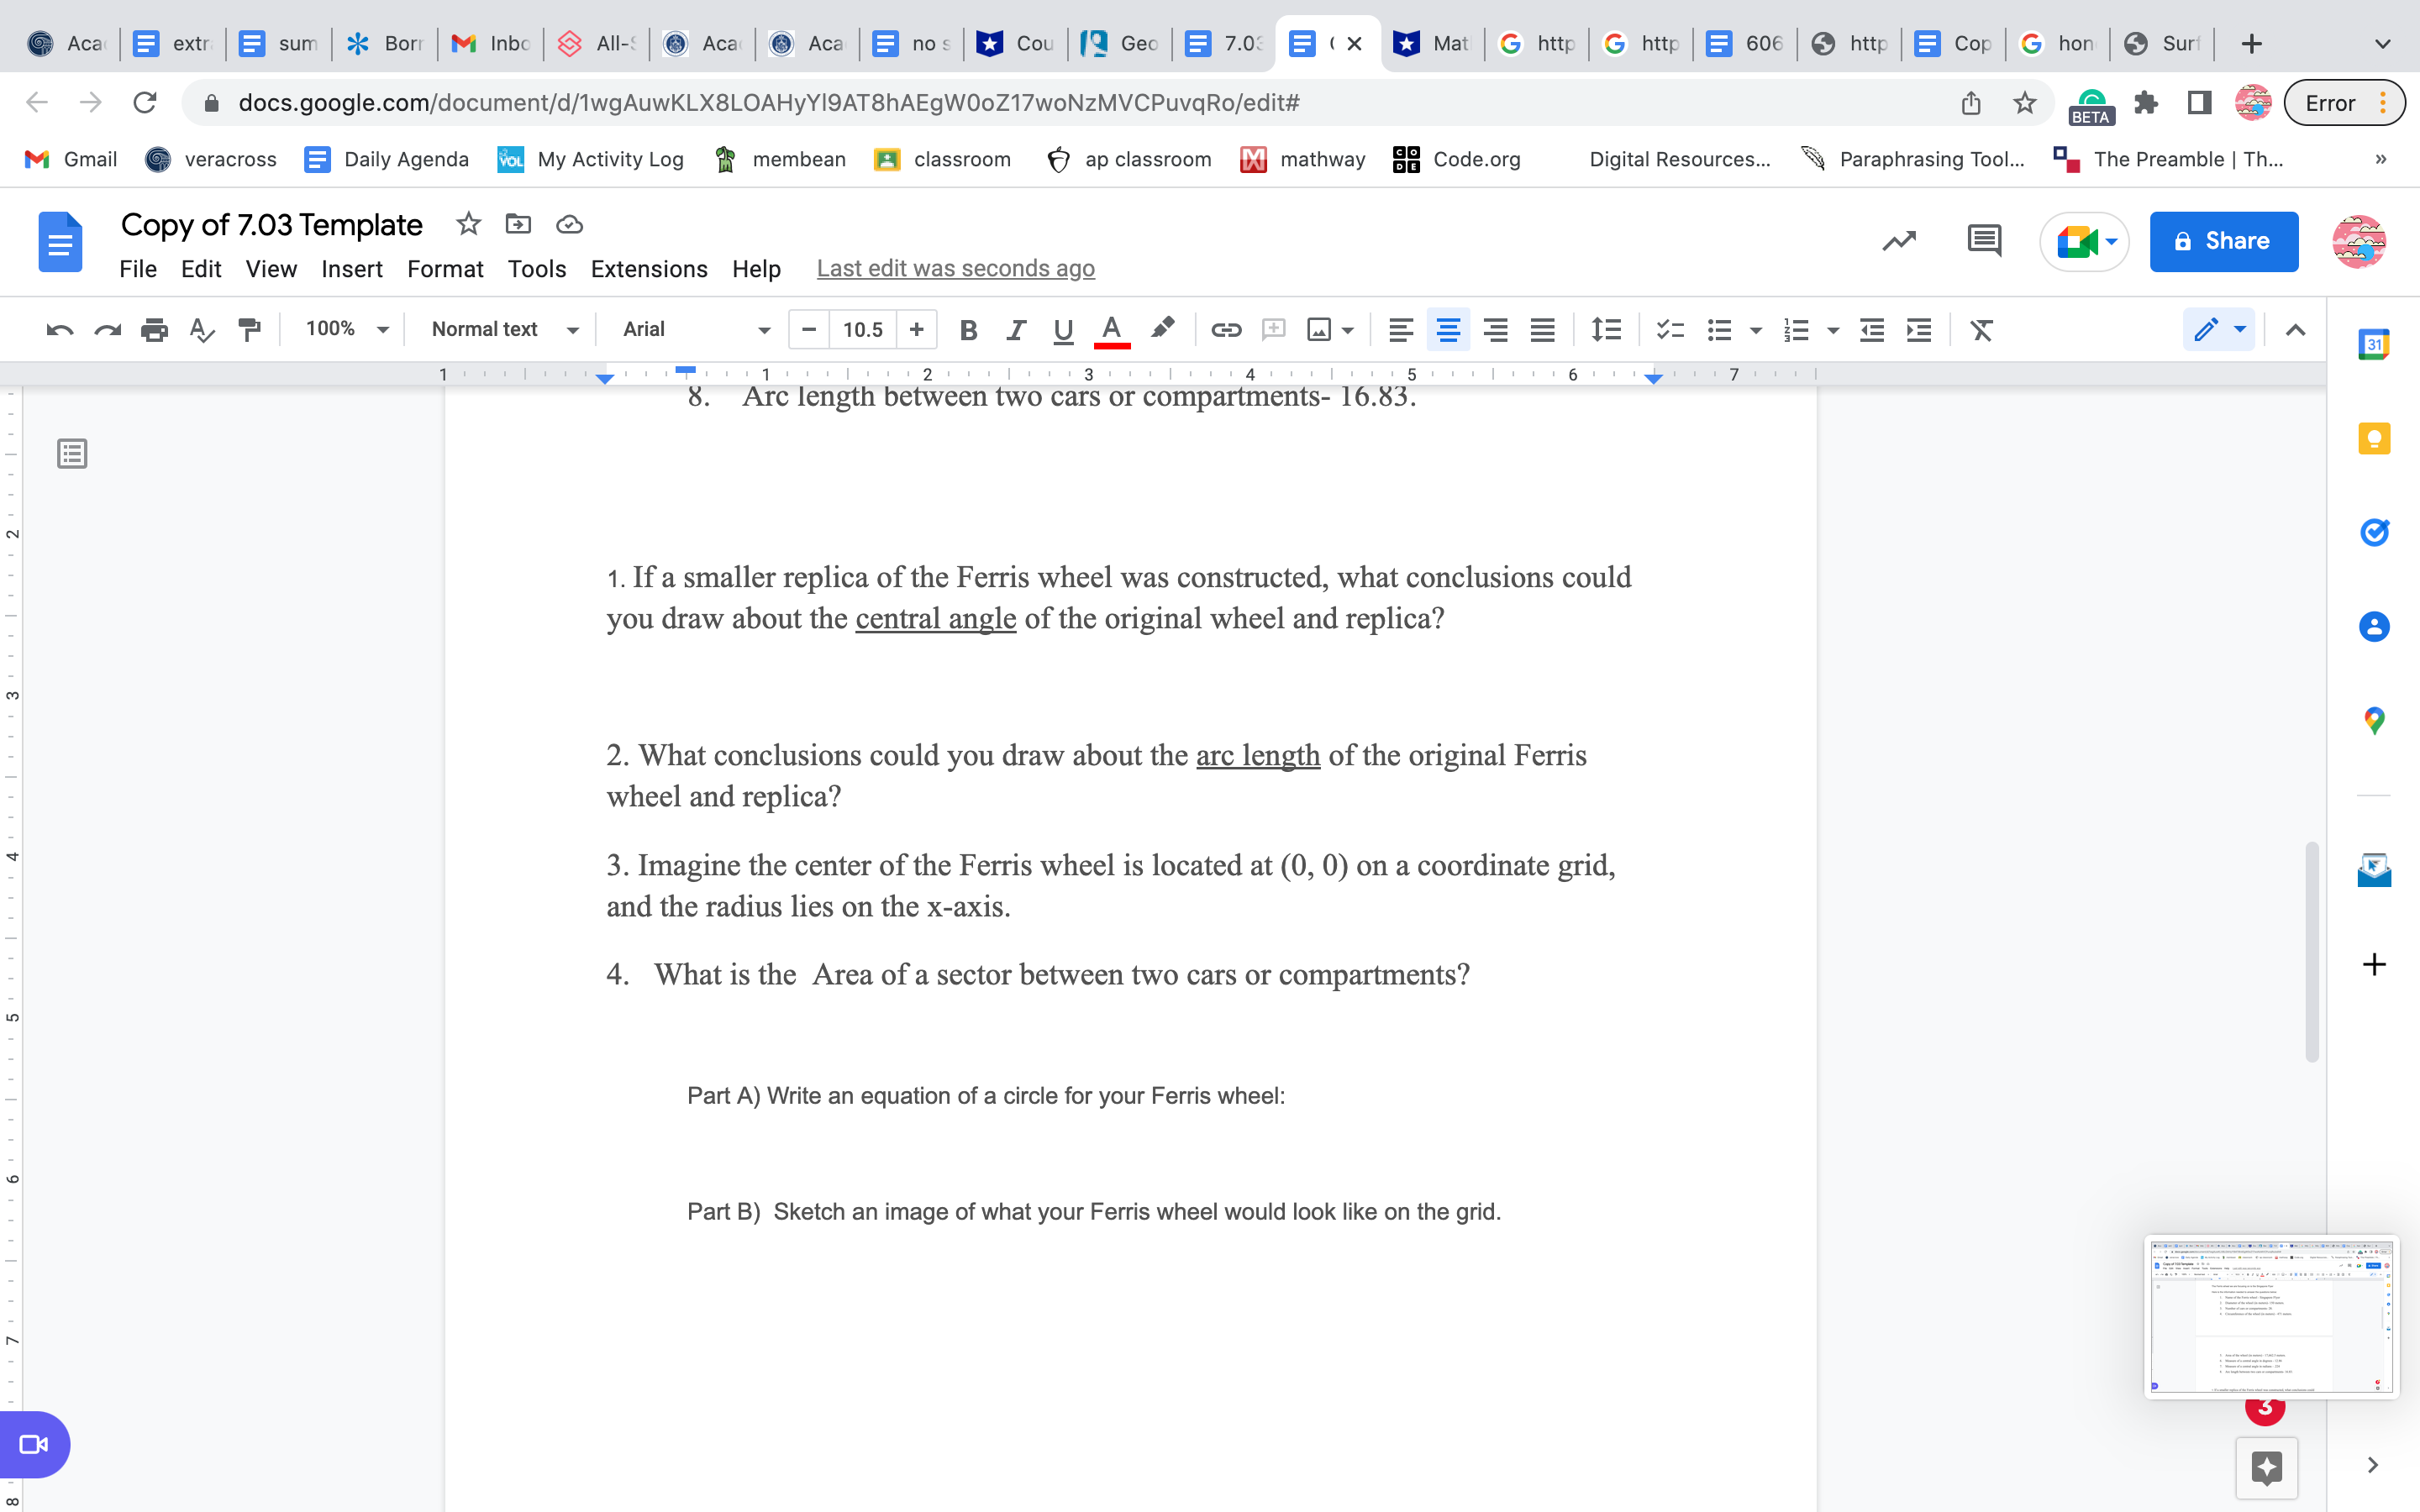Select the paint format tool
Viewport: 2420px width, 1512px height.
pyautogui.click(x=249, y=330)
